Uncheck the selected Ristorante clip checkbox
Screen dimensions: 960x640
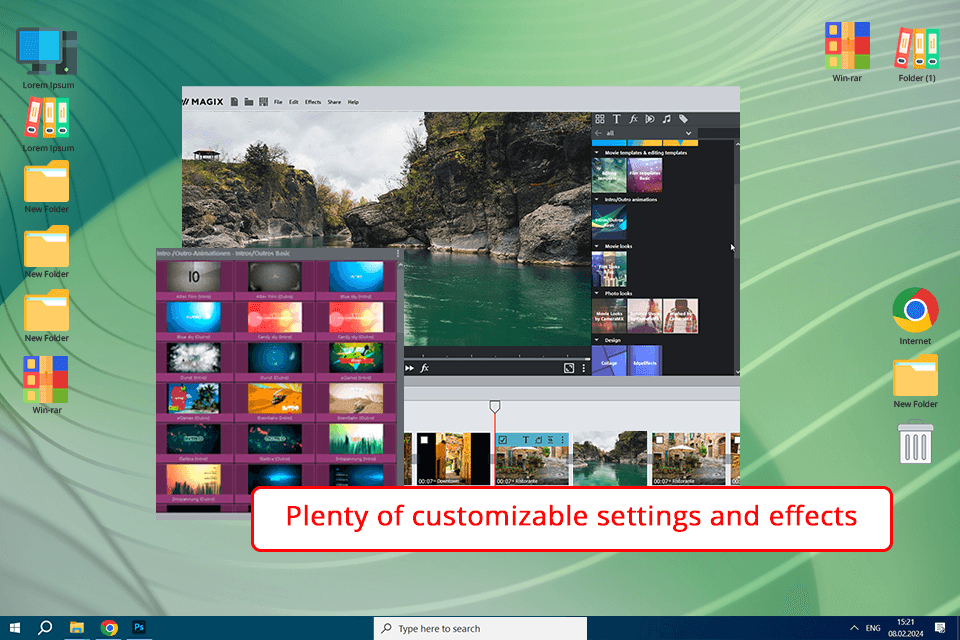pos(503,440)
